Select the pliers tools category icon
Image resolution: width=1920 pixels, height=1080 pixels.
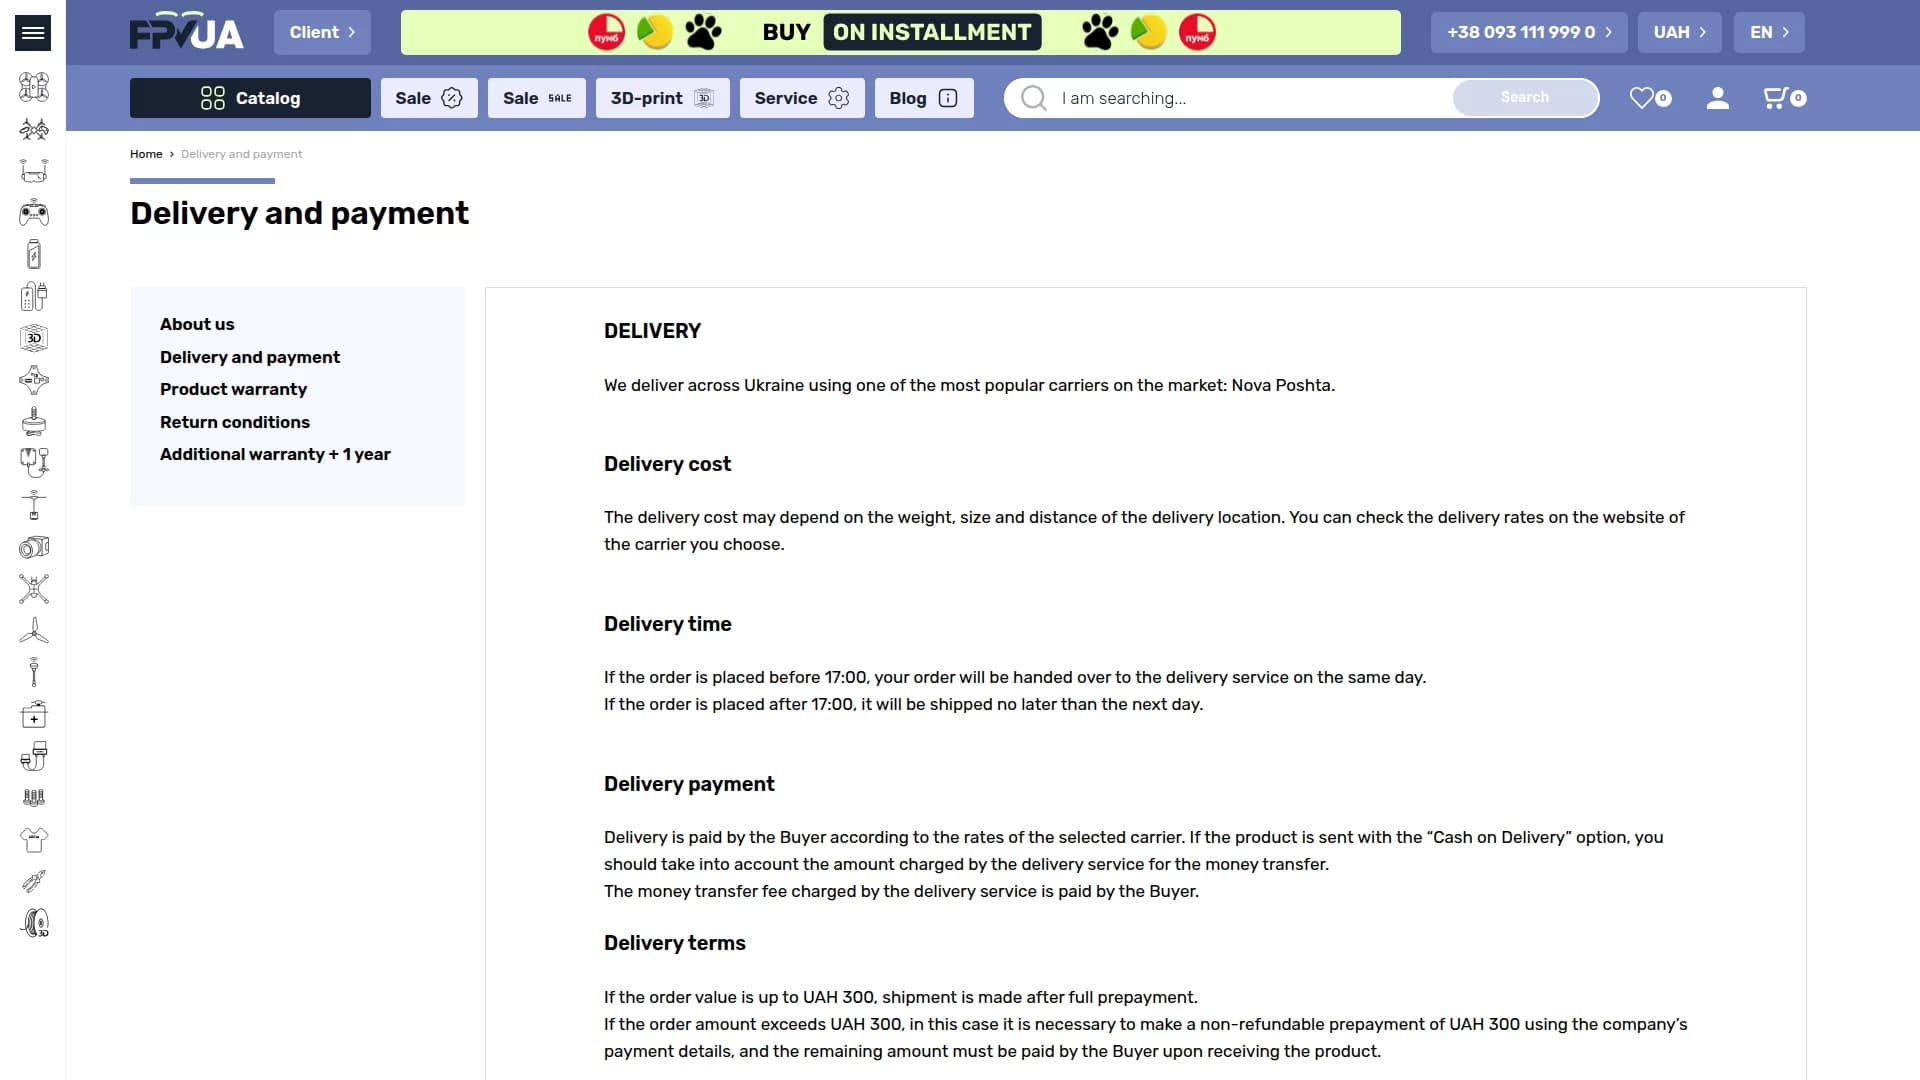(33, 881)
